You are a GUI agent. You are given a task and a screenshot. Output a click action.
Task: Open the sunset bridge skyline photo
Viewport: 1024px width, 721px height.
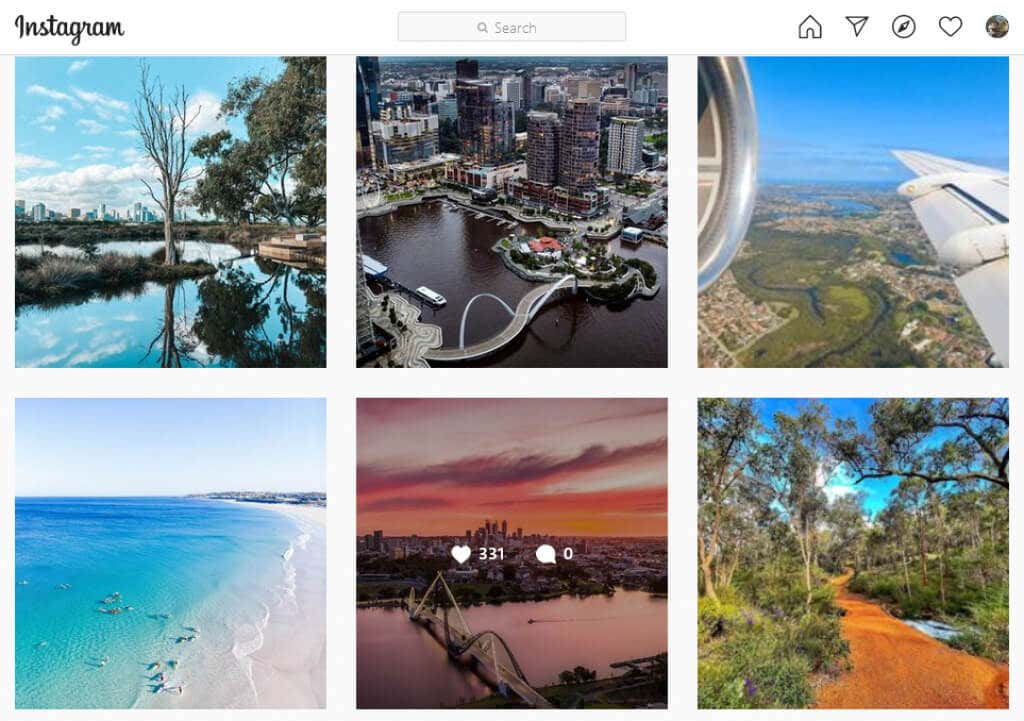coord(512,553)
